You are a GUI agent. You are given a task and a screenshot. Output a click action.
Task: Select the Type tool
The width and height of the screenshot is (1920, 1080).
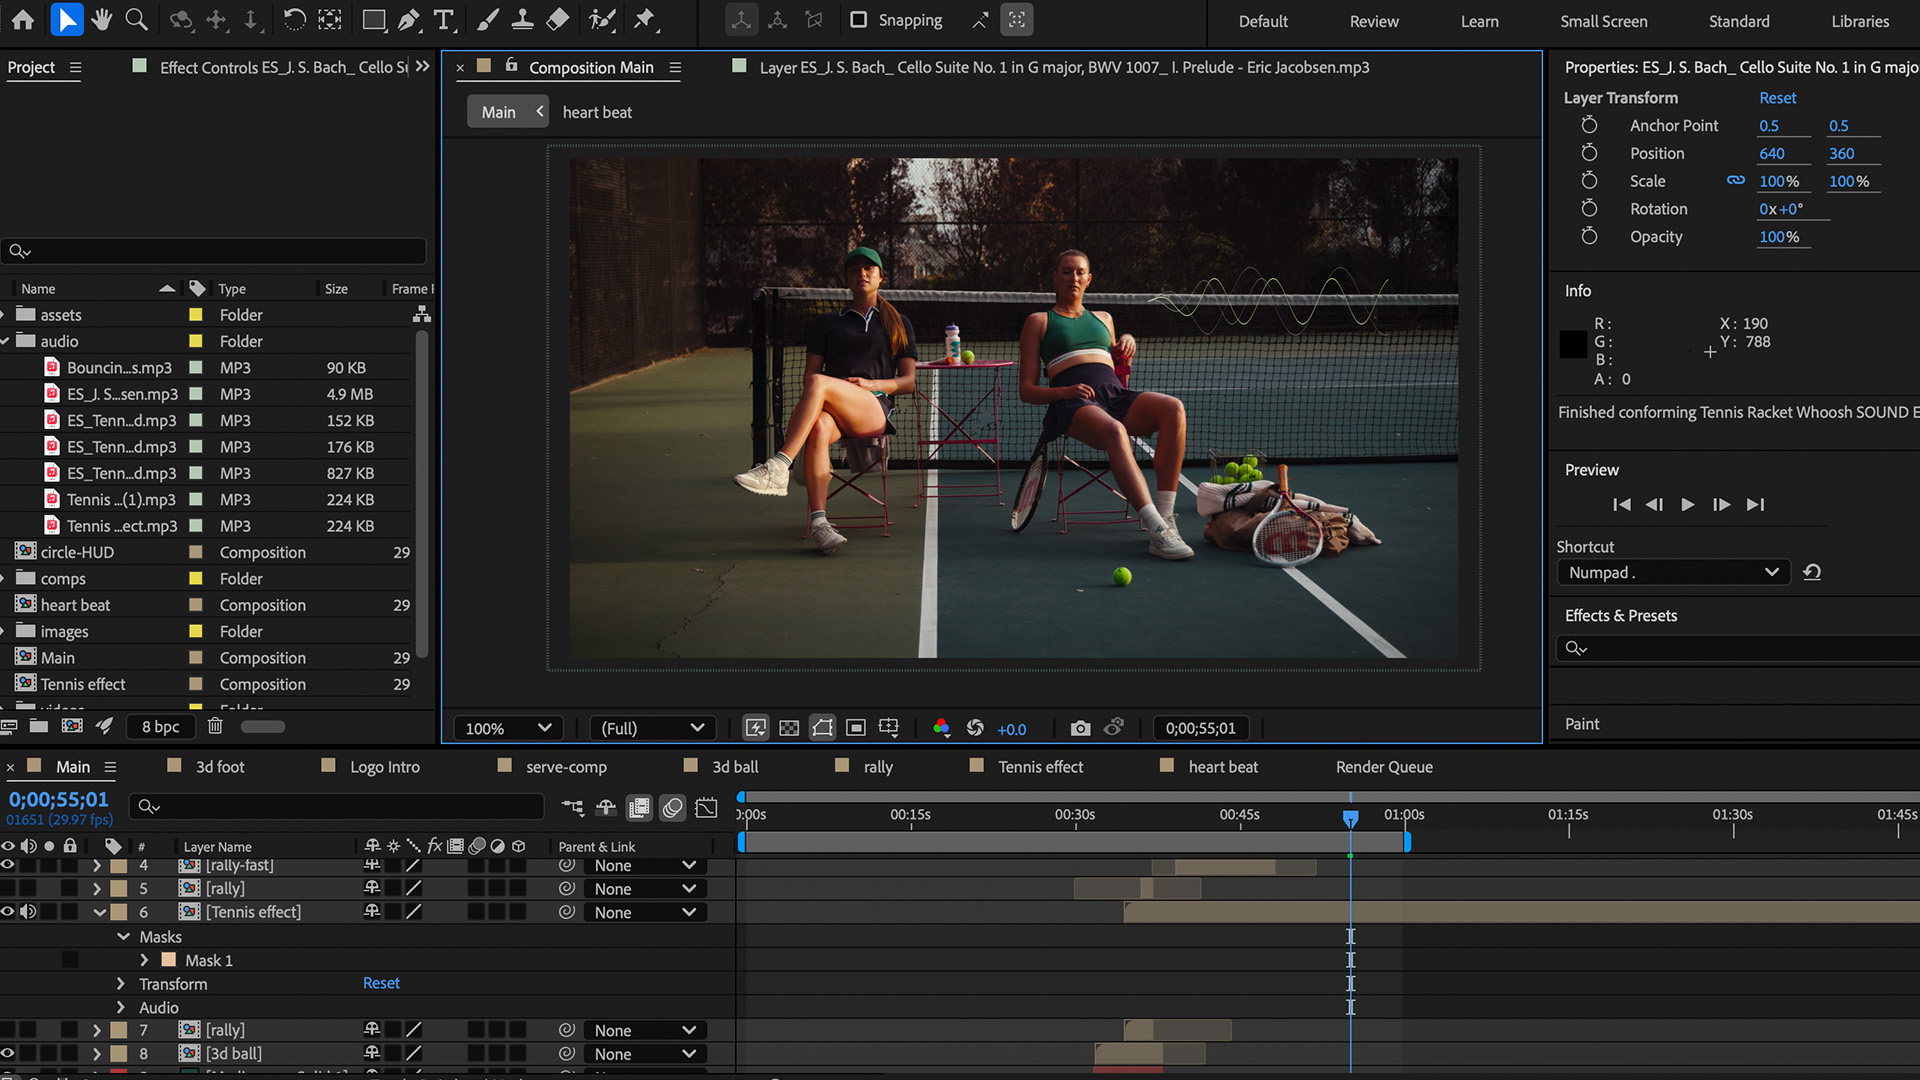coord(444,20)
